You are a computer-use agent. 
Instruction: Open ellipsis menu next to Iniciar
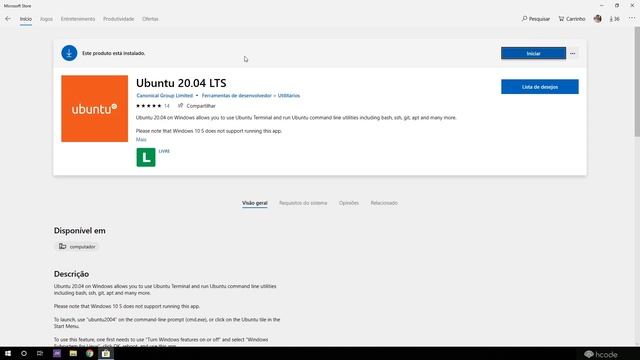click(x=572, y=53)
